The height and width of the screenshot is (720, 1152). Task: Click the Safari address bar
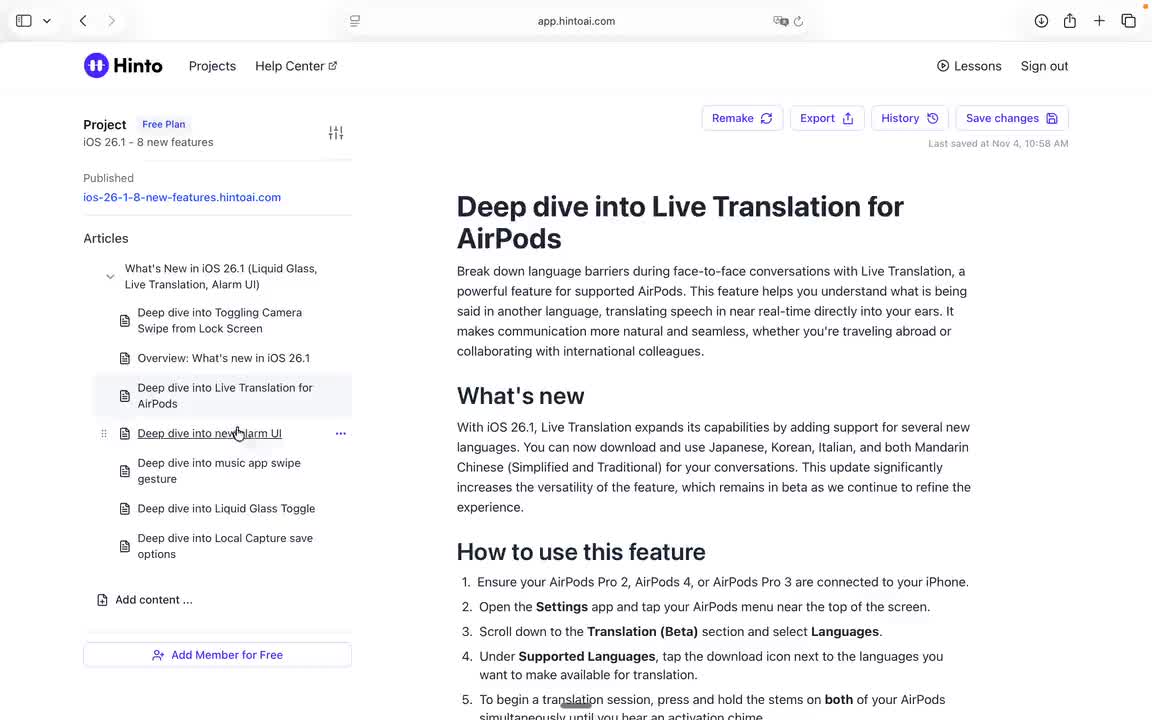(x=576, y=21)
